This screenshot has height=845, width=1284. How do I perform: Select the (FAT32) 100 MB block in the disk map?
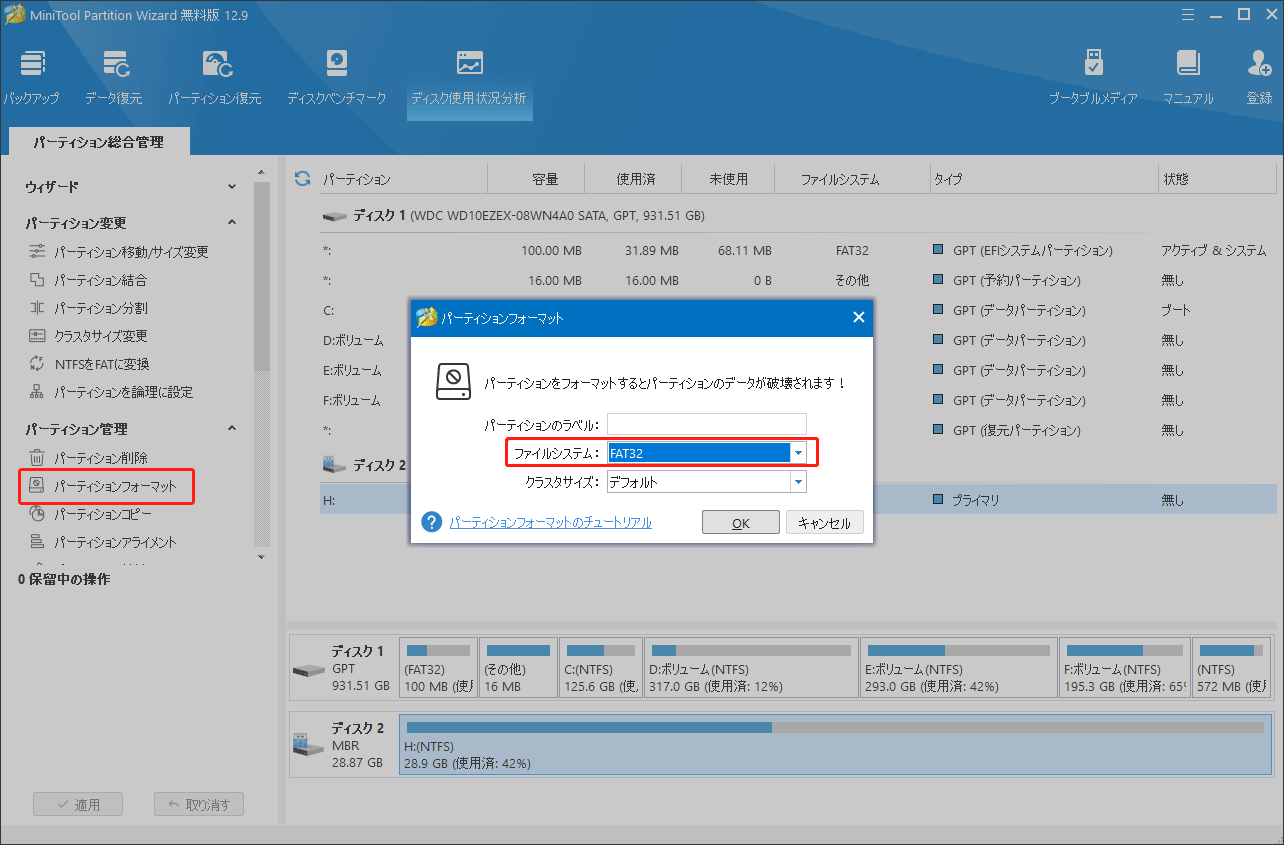(438, 668)
